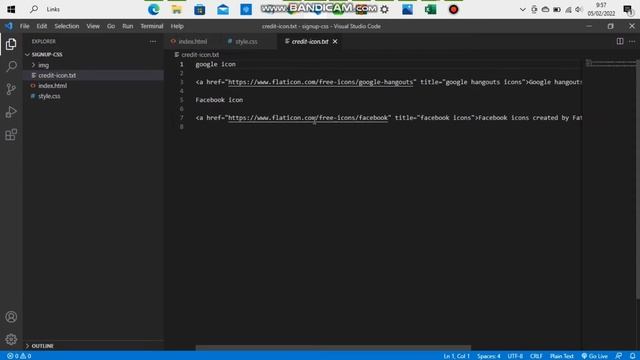Screen dimensions: 640x360
Task: Click the Bandicam record icon in taskbar
Action: pos(453,9)
